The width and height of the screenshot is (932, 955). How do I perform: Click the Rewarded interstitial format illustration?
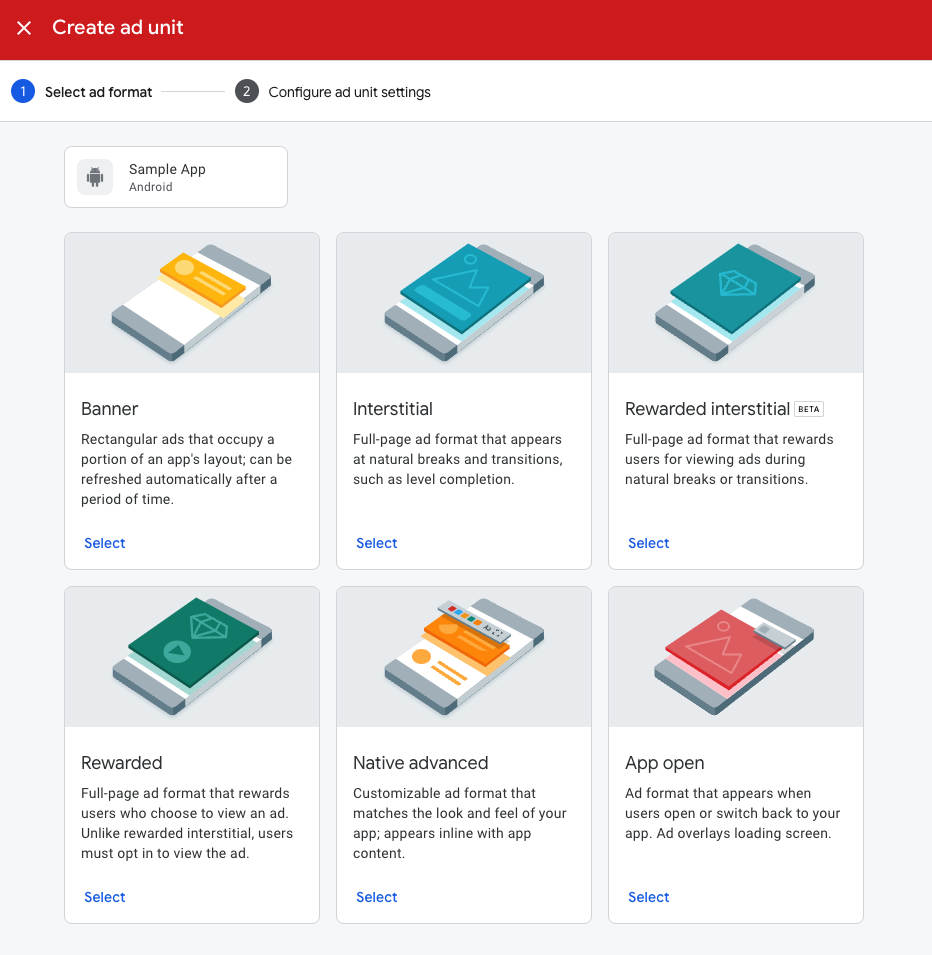click(735, 302)
